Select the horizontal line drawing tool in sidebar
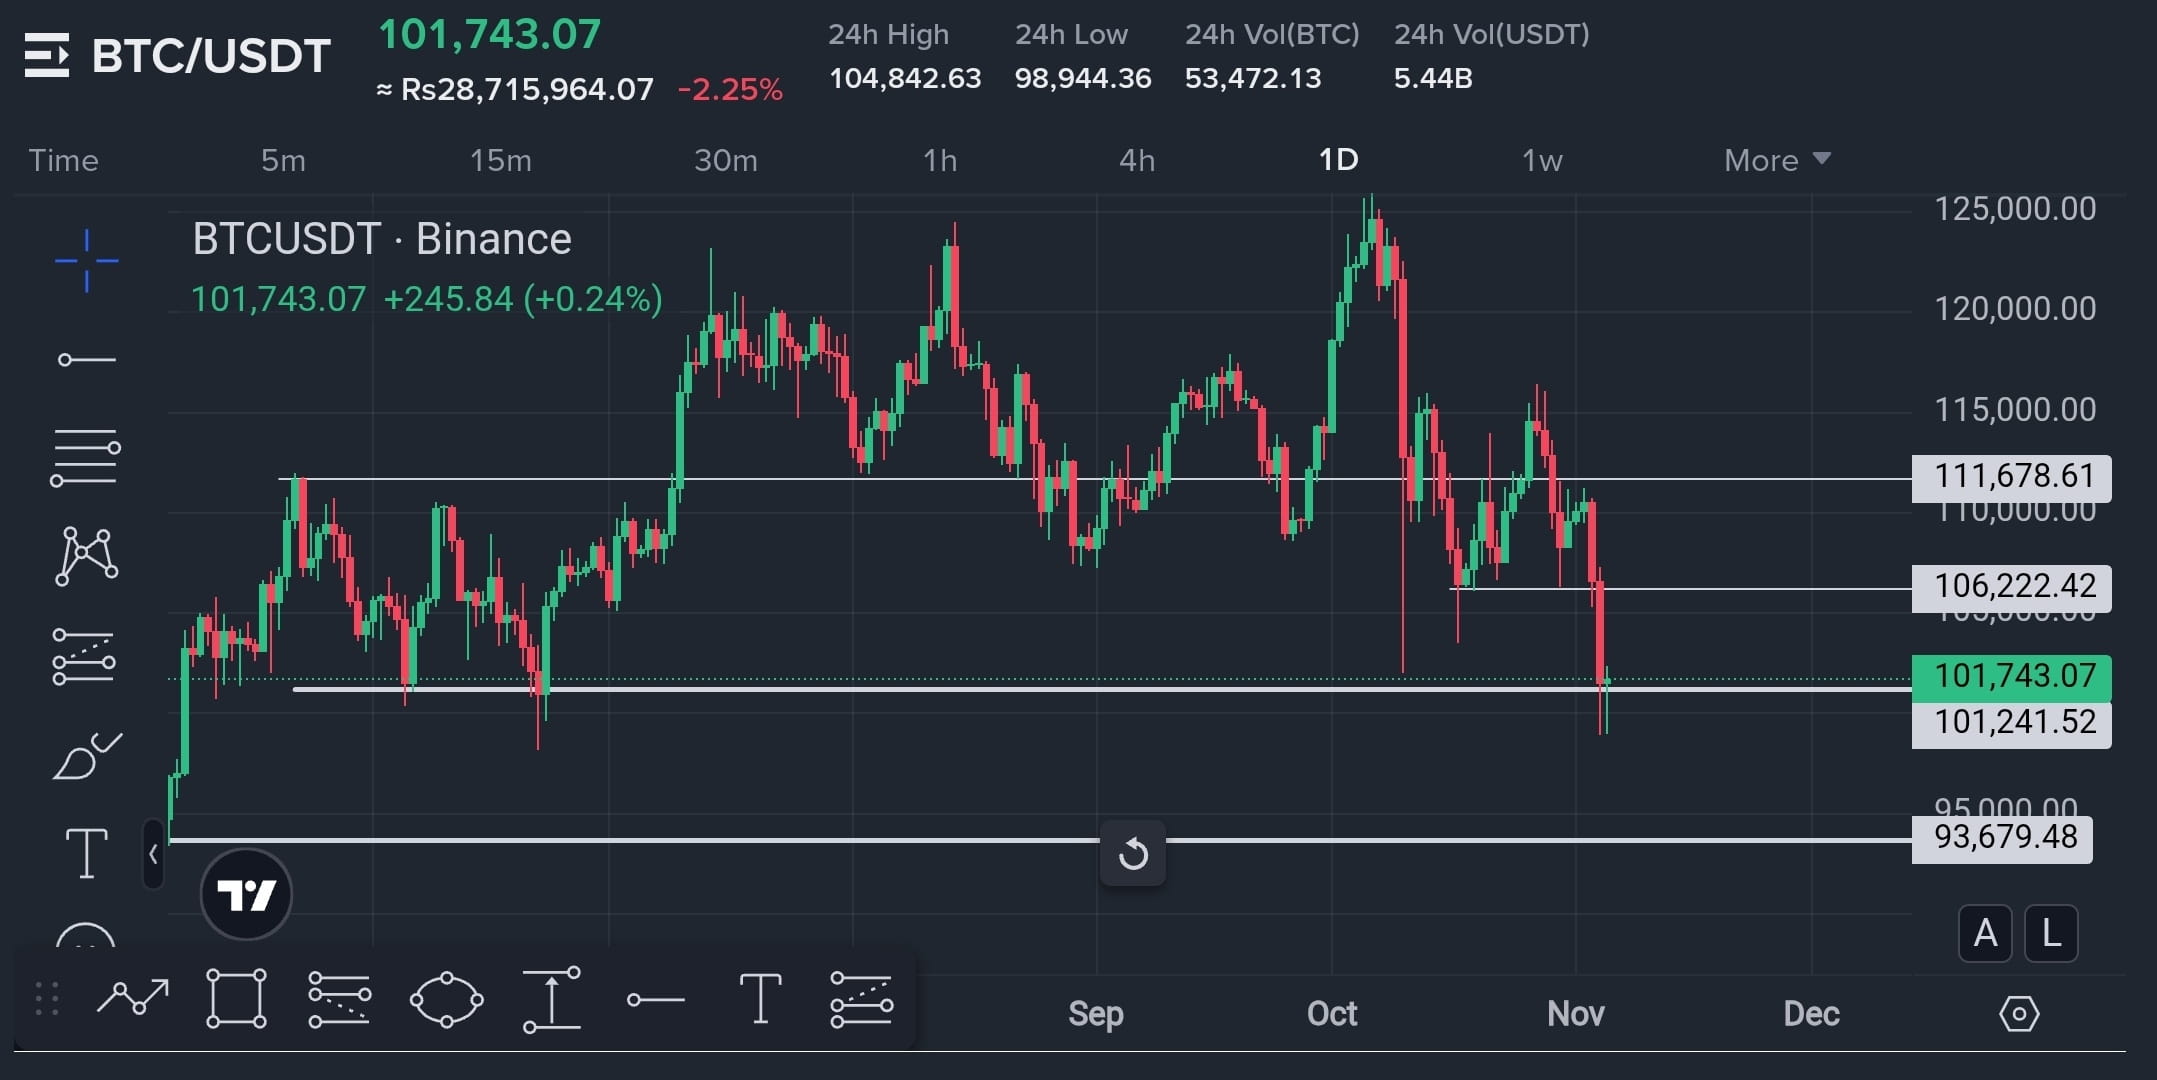 point(87,359)
